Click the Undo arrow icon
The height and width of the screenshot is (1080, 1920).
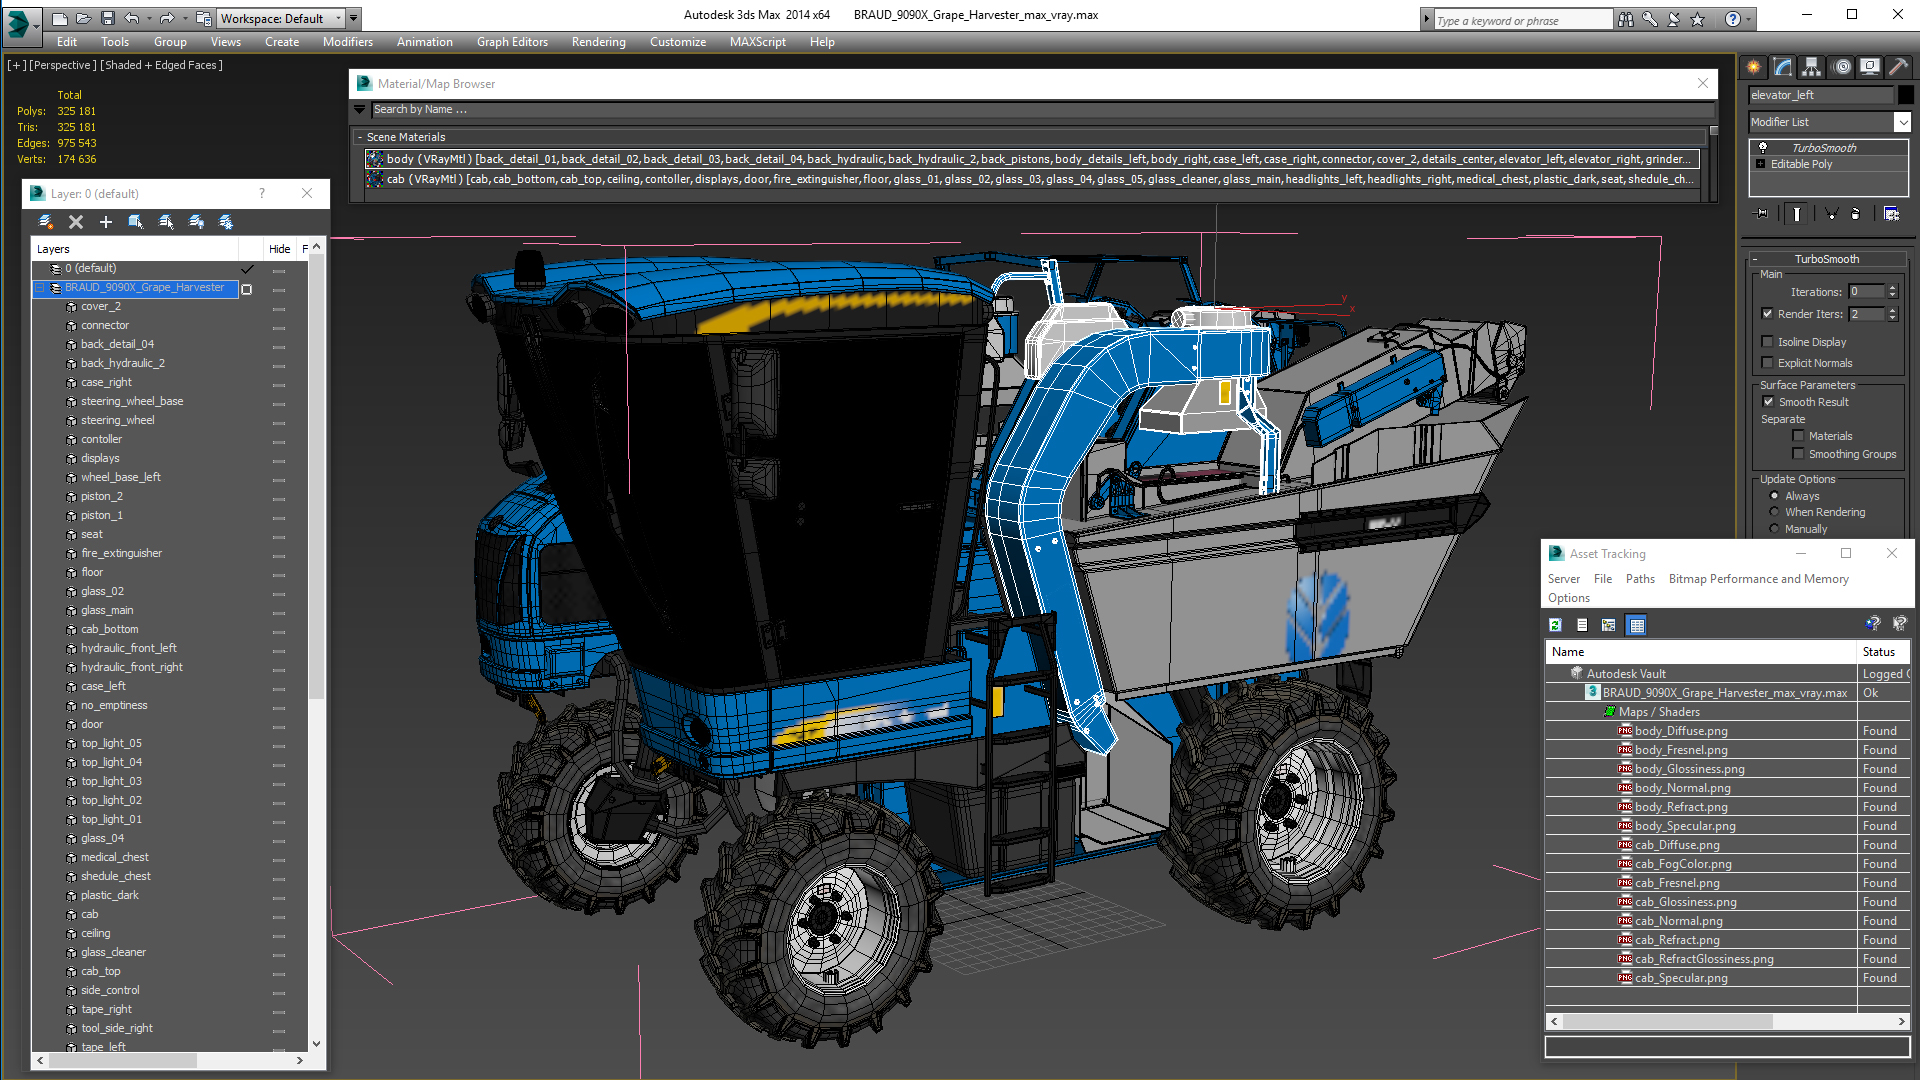coord(132,18)
